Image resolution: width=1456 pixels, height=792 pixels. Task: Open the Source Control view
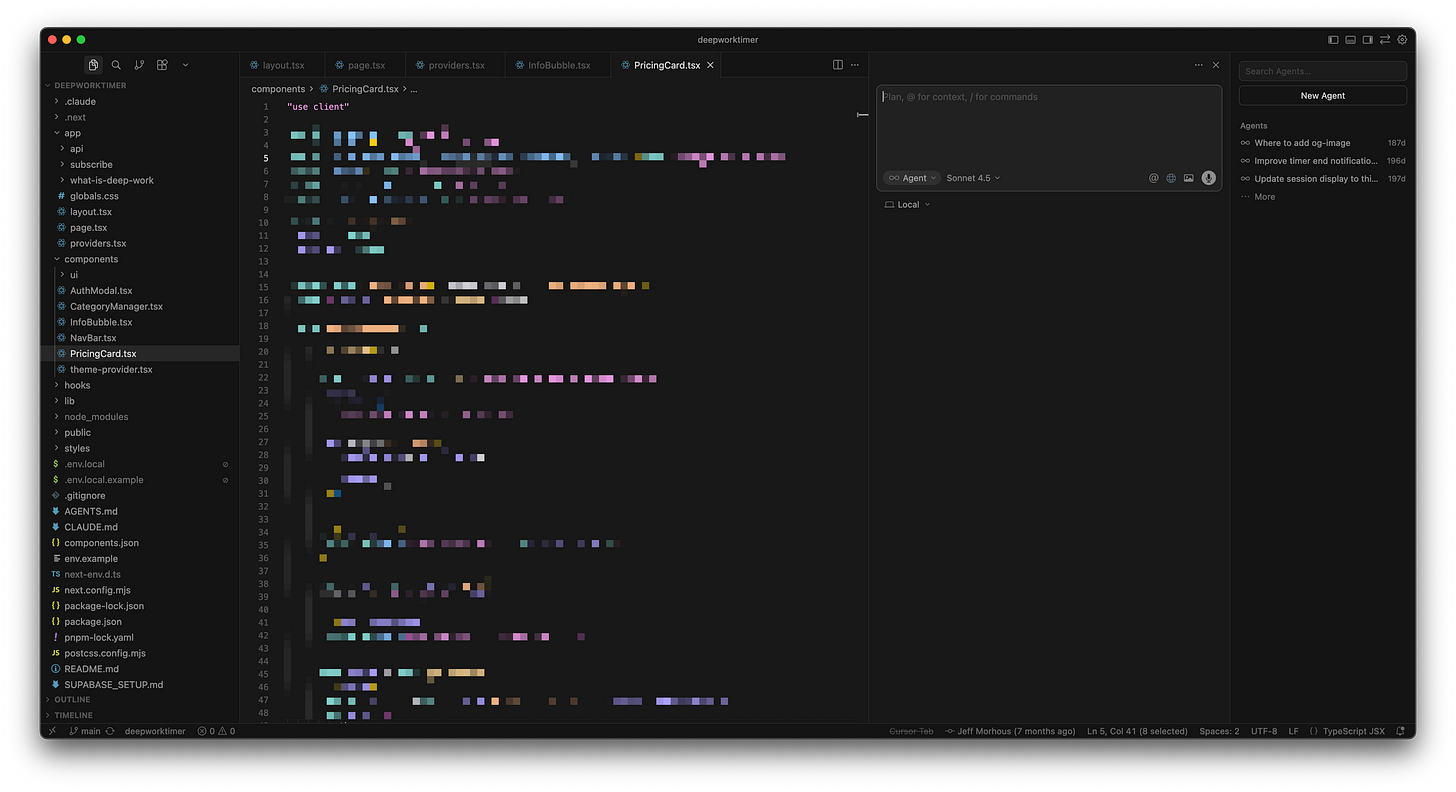pos(139,64)
